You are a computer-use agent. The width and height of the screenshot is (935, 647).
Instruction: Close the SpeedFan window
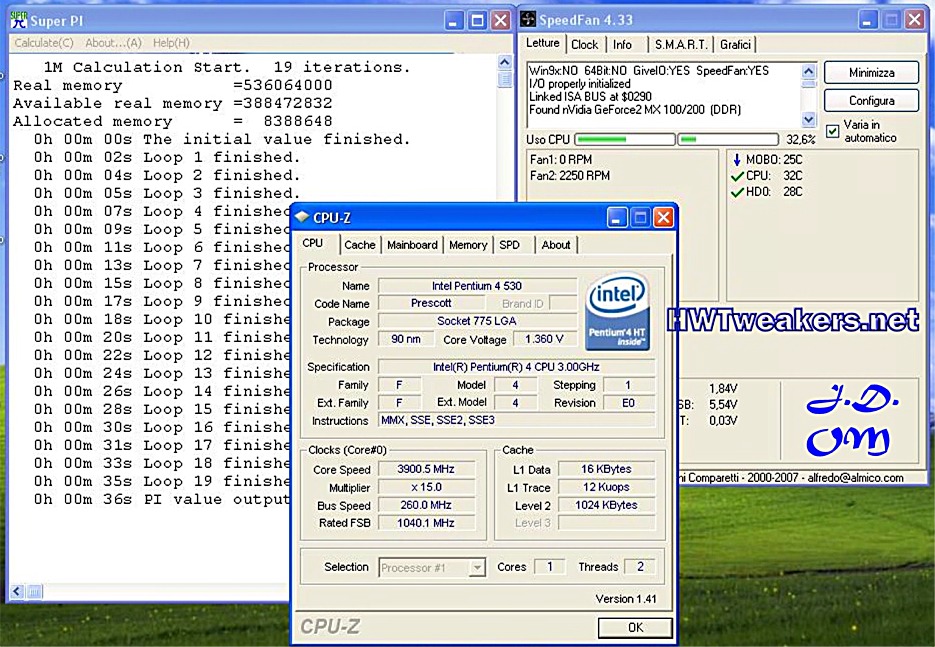[915, 20]
